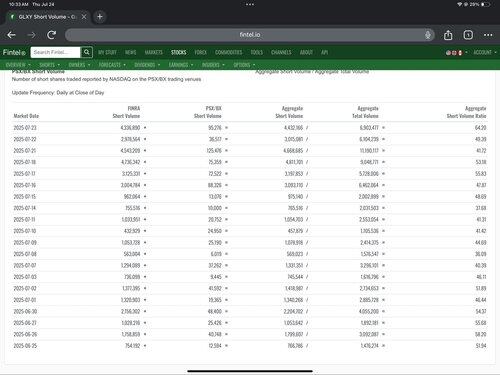
Task: Tap the battery indicator in status bar
Action: pyautogui.click(x=486, y=4)
